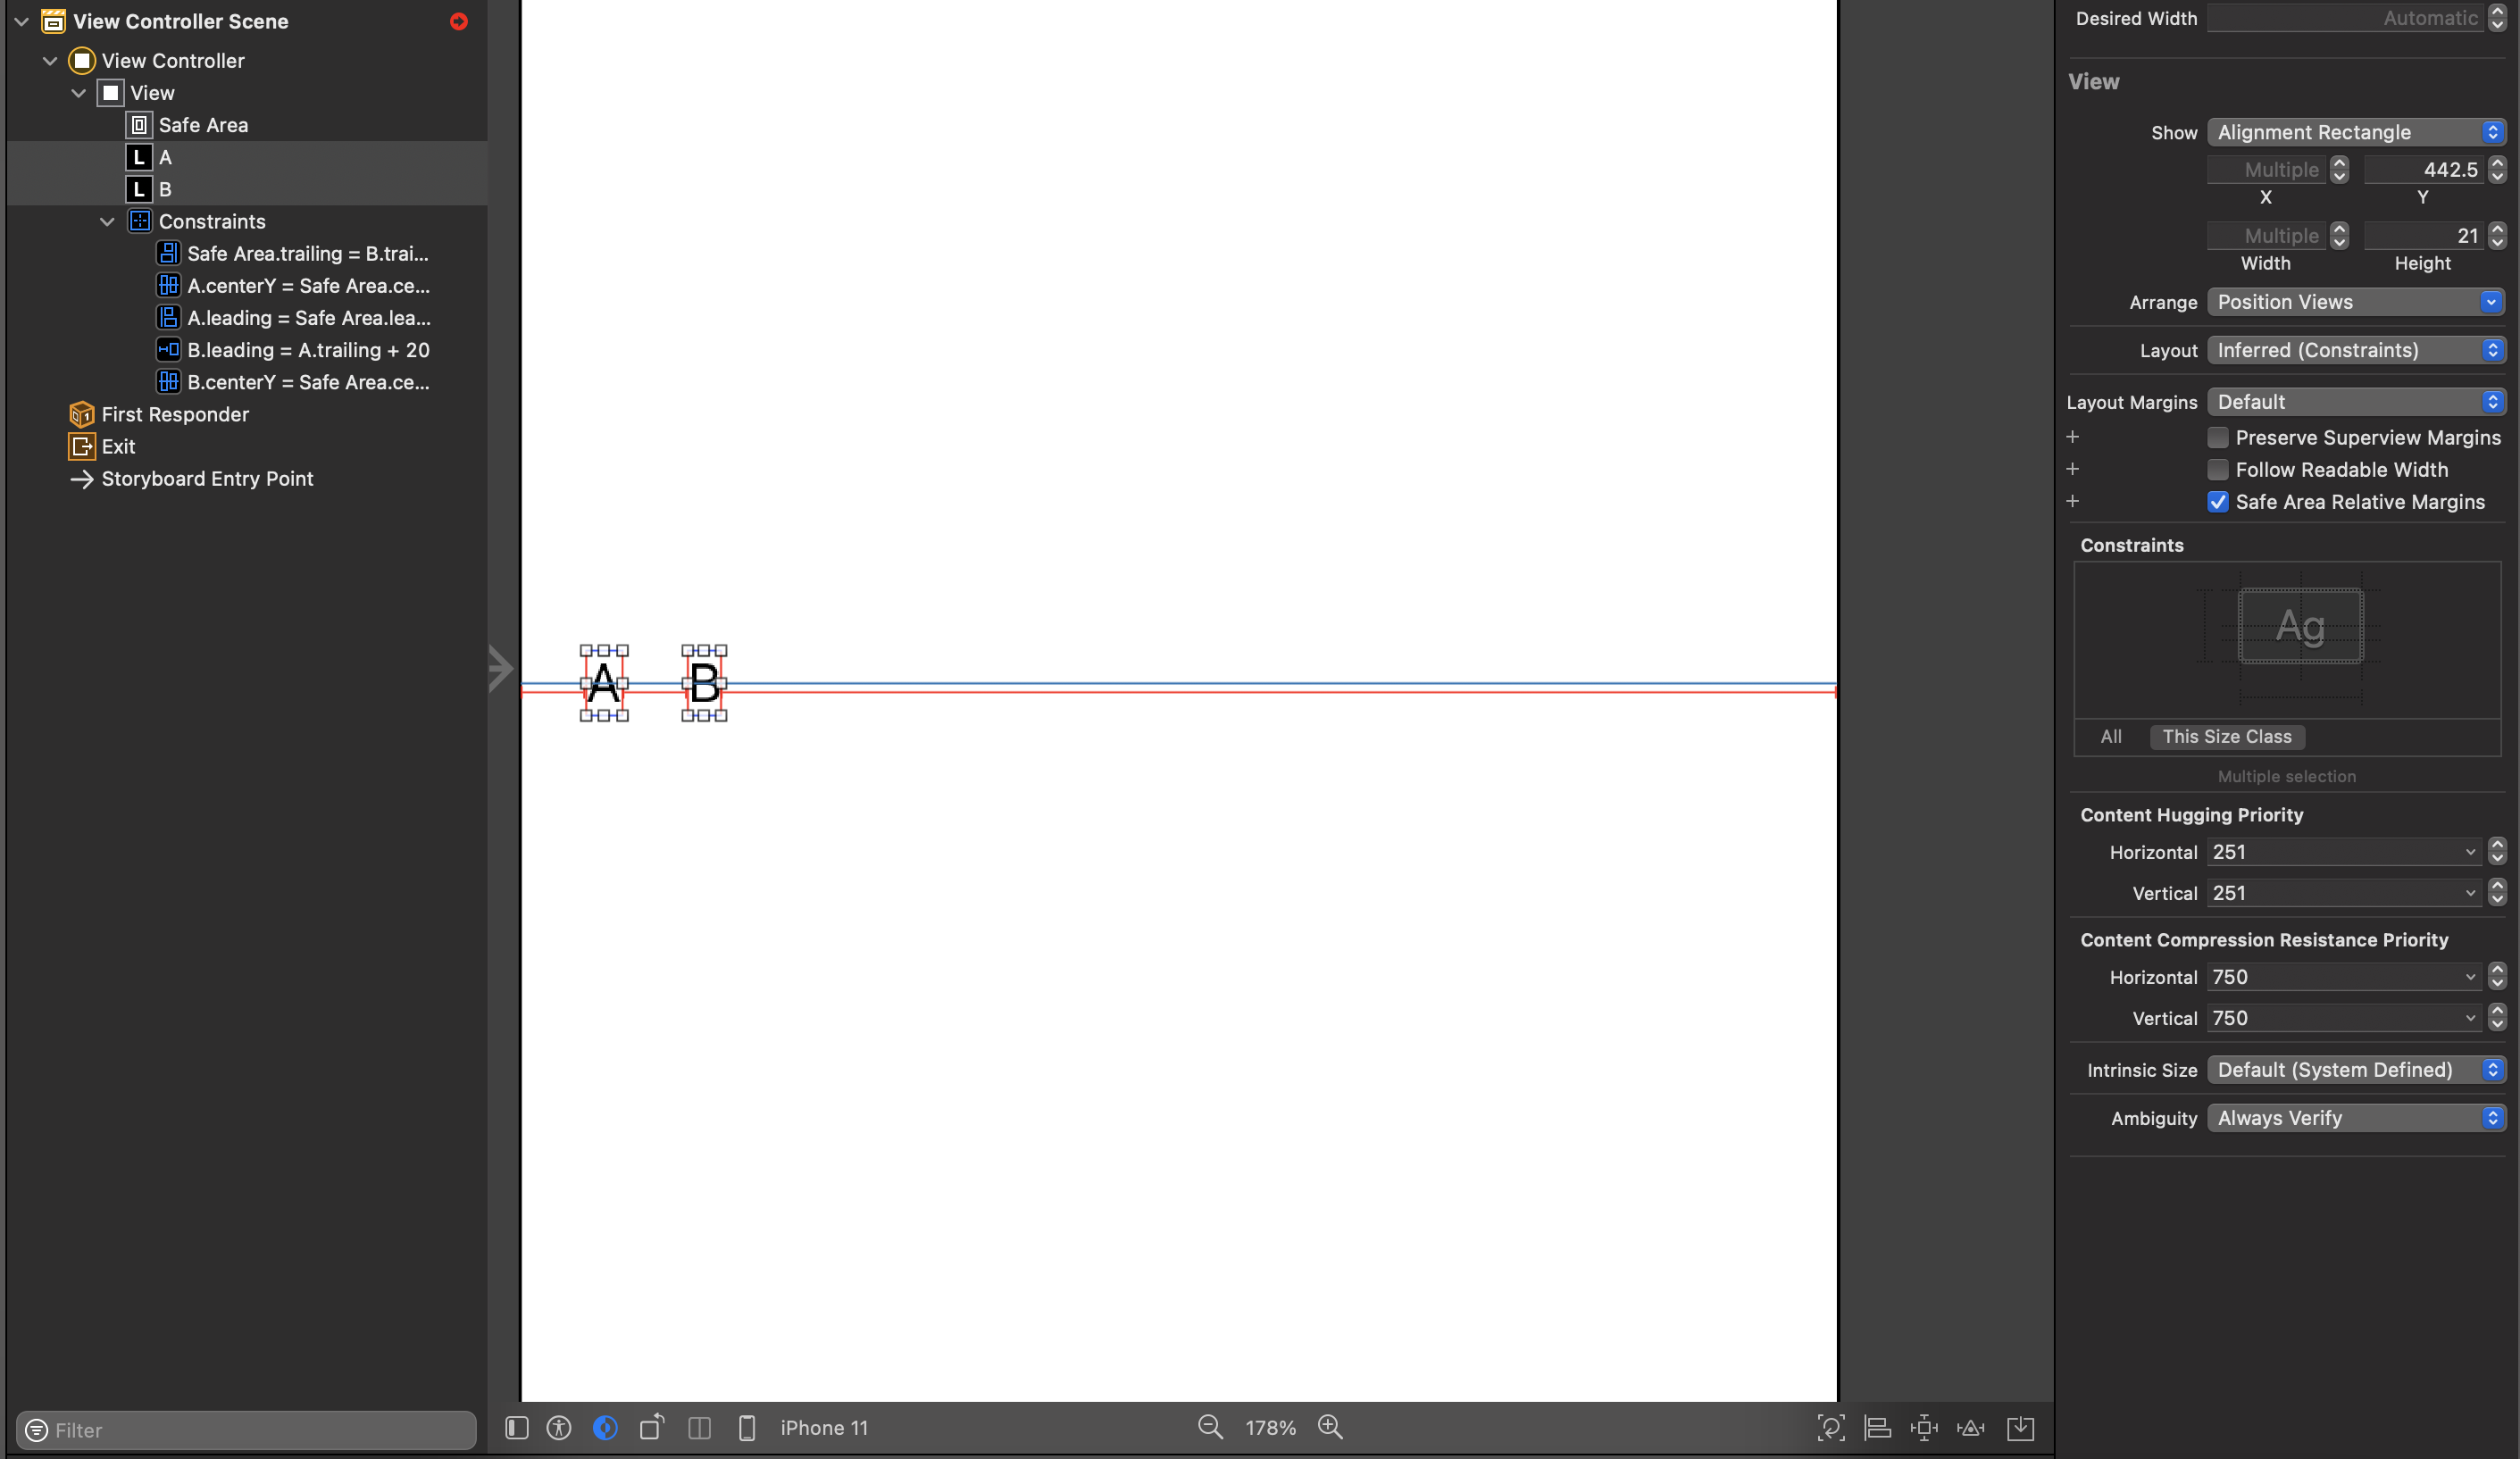2520x1459 pixels.
Task: Toggle the document outline panel button
Action: click(516, 1428)
